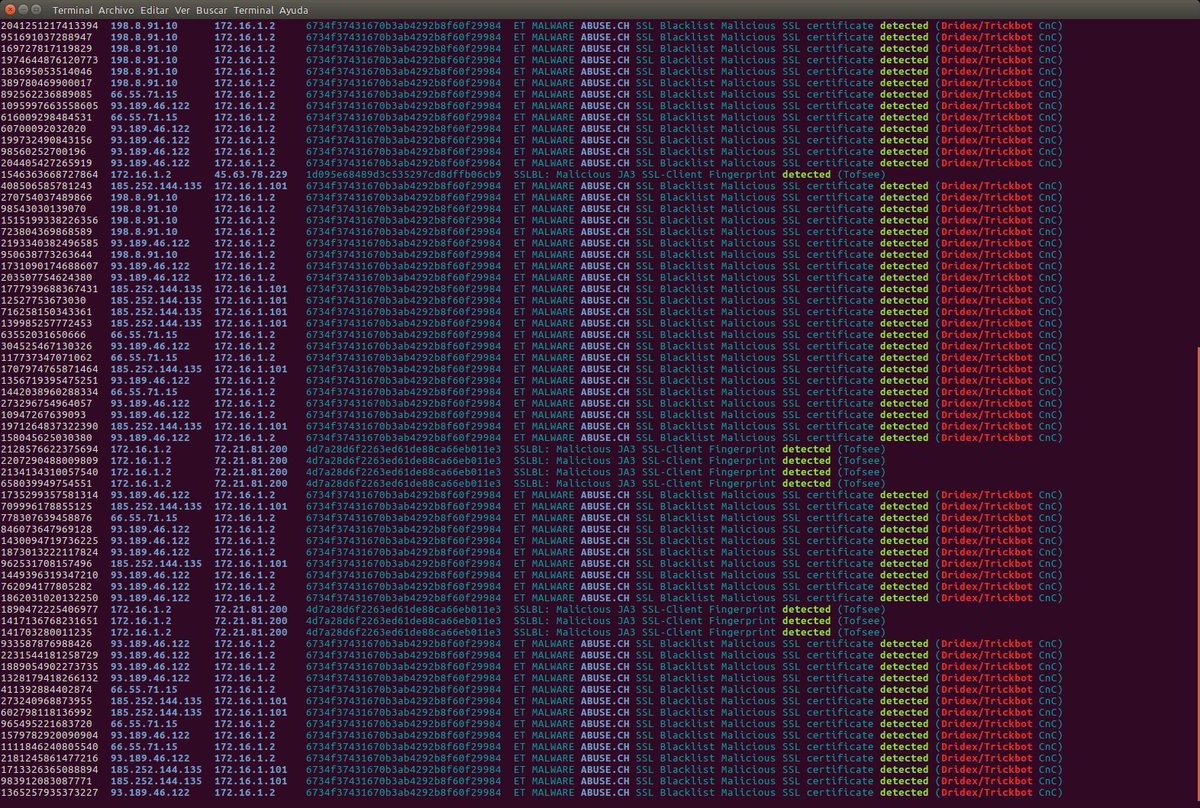
Task: Click event ID 1328179418266132
Action: tap(50, 678)
